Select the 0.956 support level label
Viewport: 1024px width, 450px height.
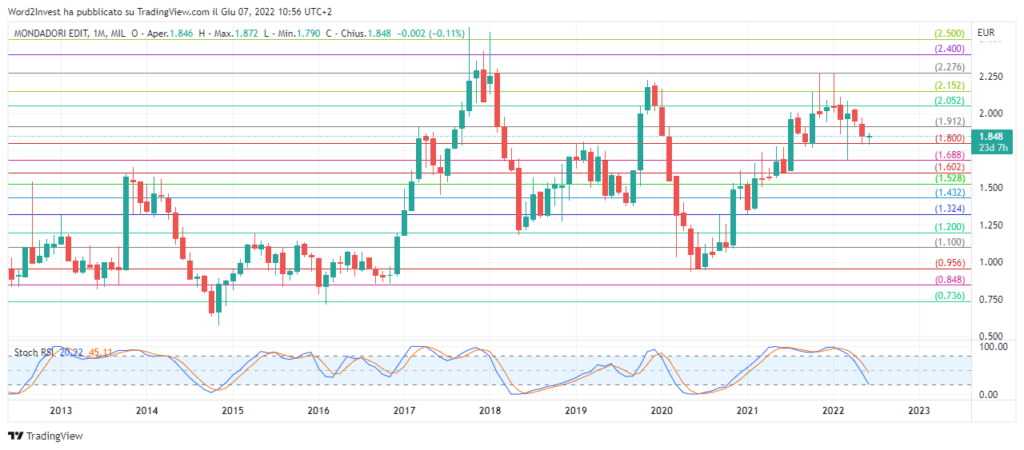pyautogui.click(x=948, y=262)
